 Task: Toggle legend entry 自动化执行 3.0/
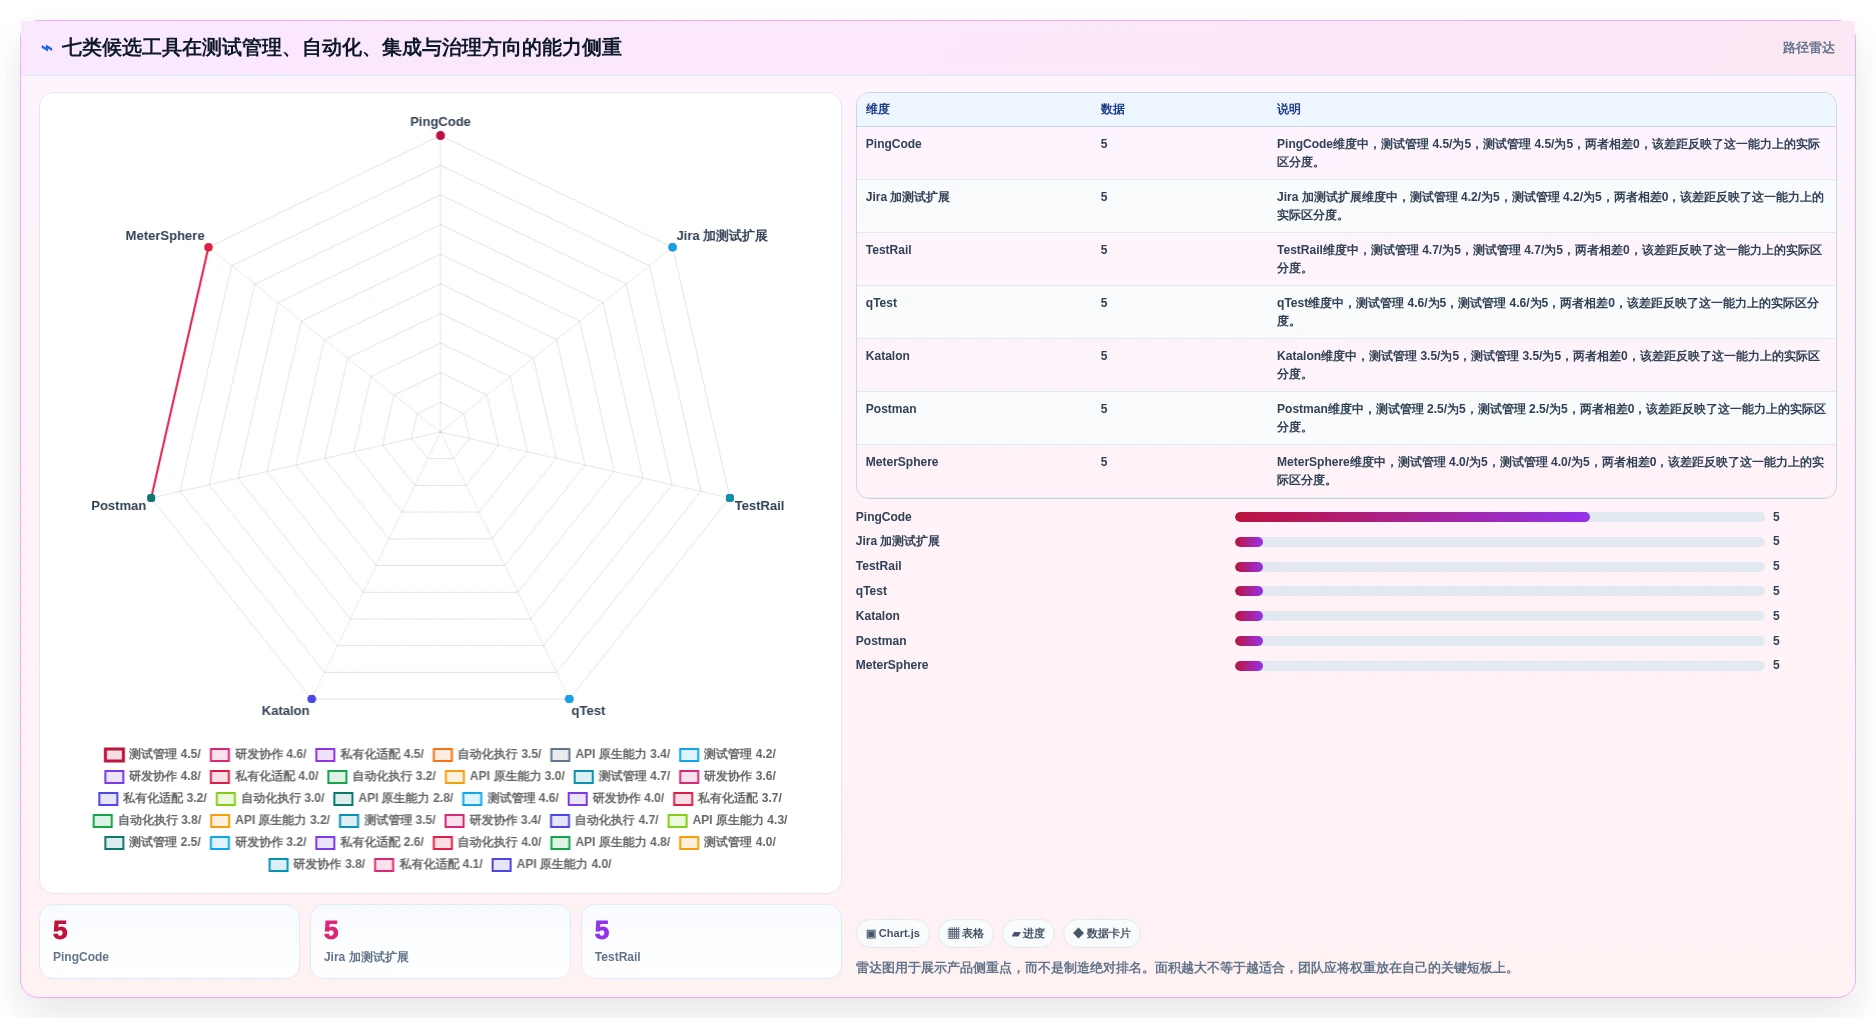[270, 799]
